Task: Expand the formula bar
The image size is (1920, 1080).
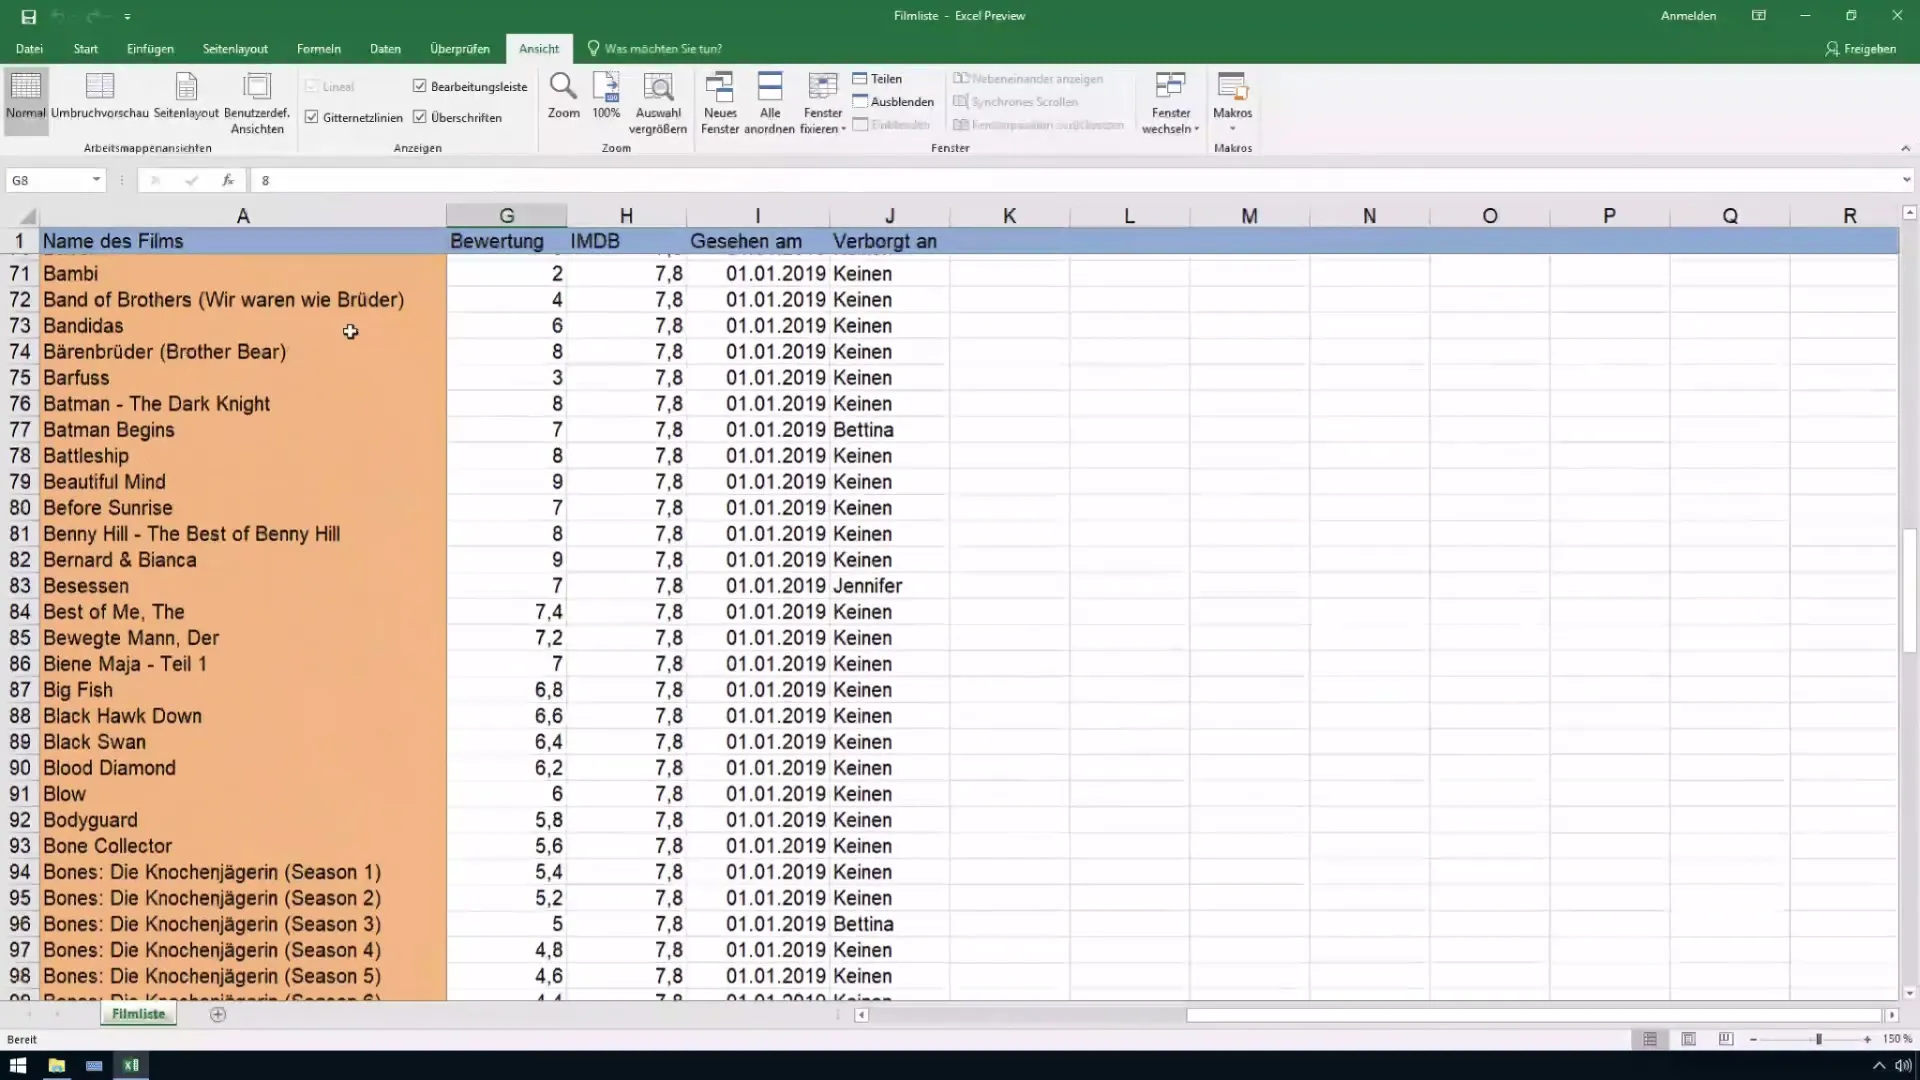Action: click(1906, 180)
